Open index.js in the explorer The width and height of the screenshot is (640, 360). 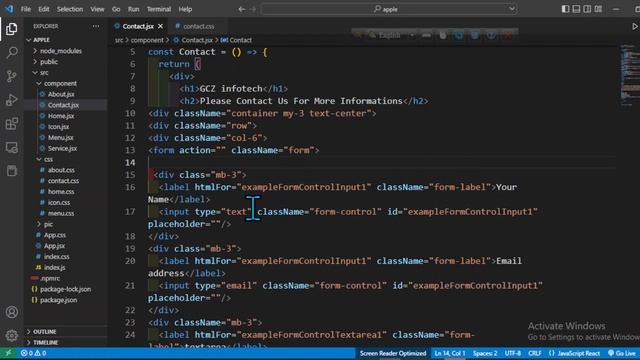(54, 267)
